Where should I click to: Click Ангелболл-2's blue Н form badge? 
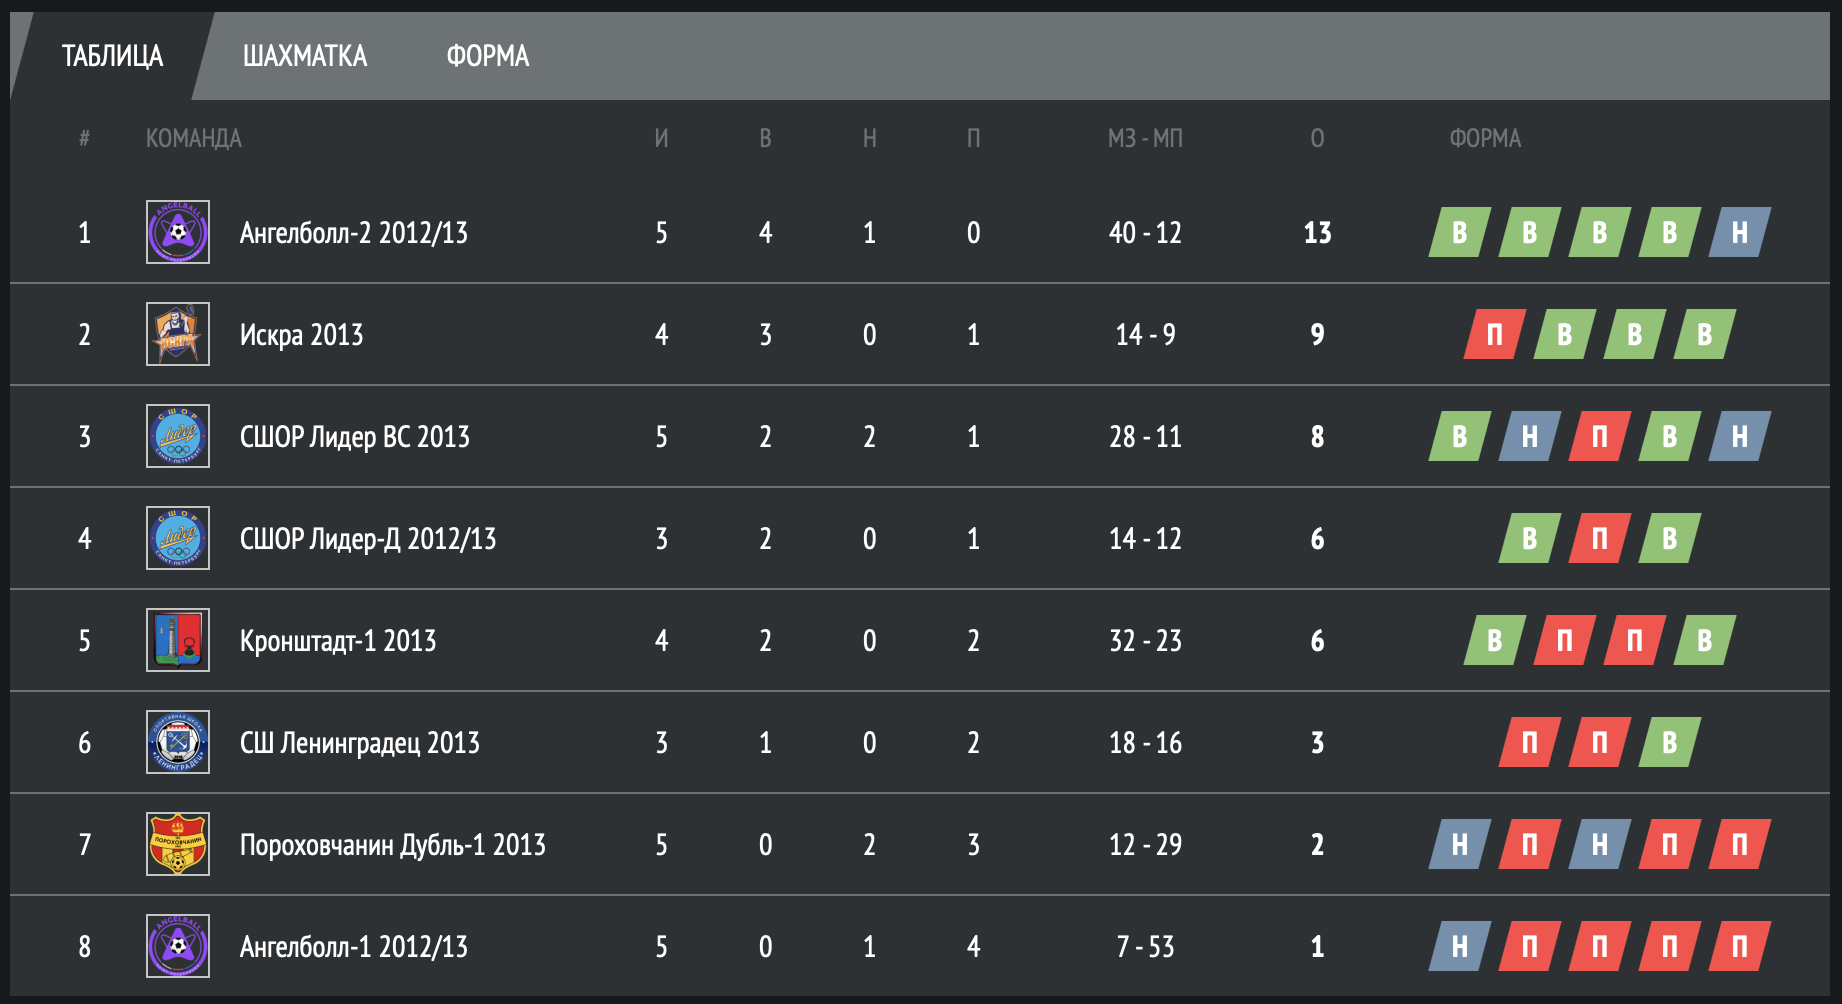(1740, 232)
